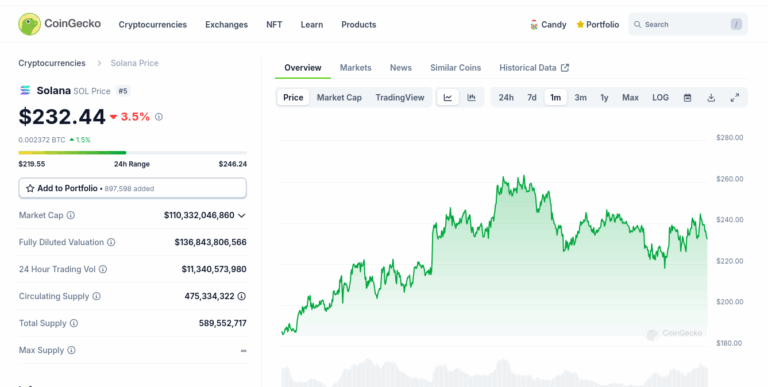The width and height of the screenshot is (768, 387).
Task: Expand chart to fullscreen
Action: 735,97
